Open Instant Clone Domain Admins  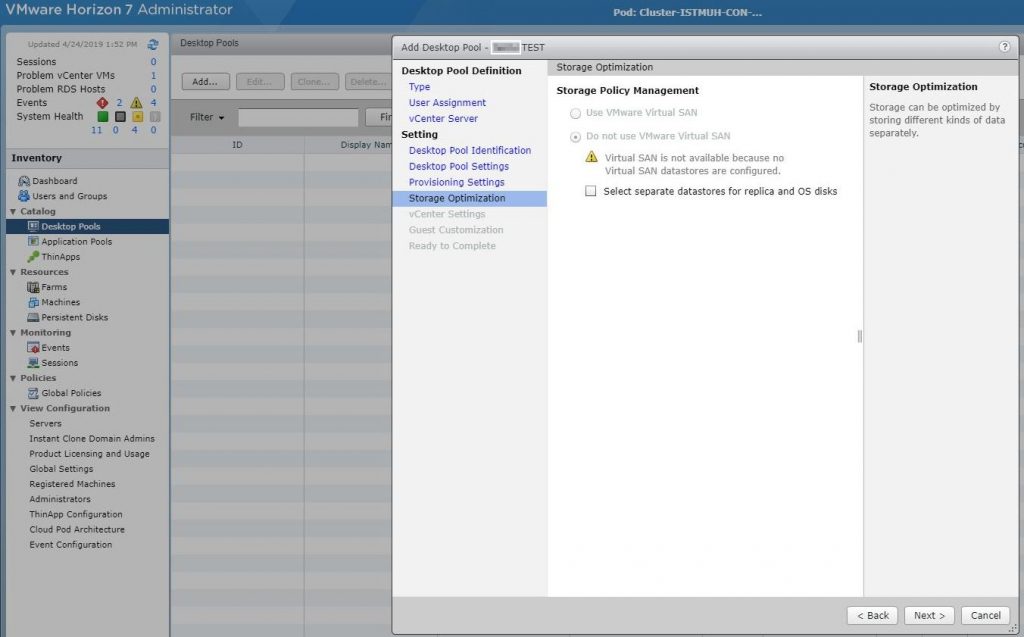click(92, 438)
